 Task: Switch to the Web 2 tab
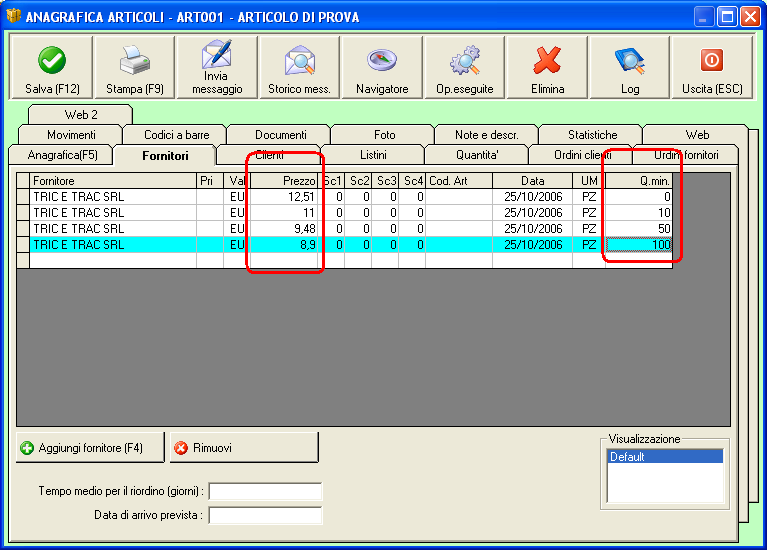[x=81, y=115]
